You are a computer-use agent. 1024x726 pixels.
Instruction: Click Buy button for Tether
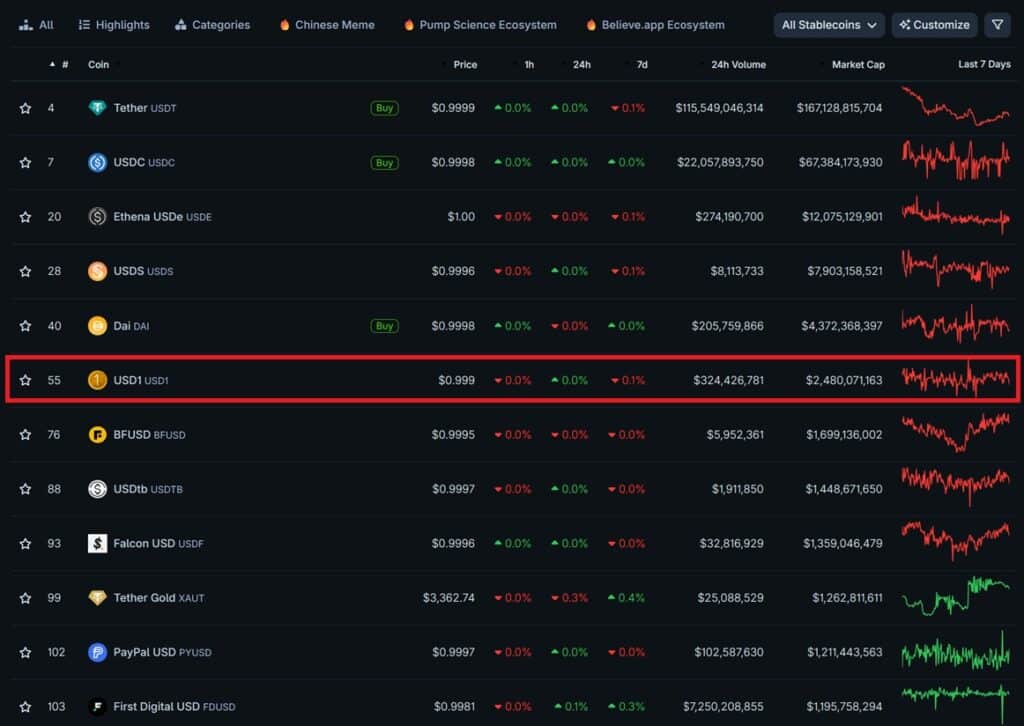(x=385, y=108)
